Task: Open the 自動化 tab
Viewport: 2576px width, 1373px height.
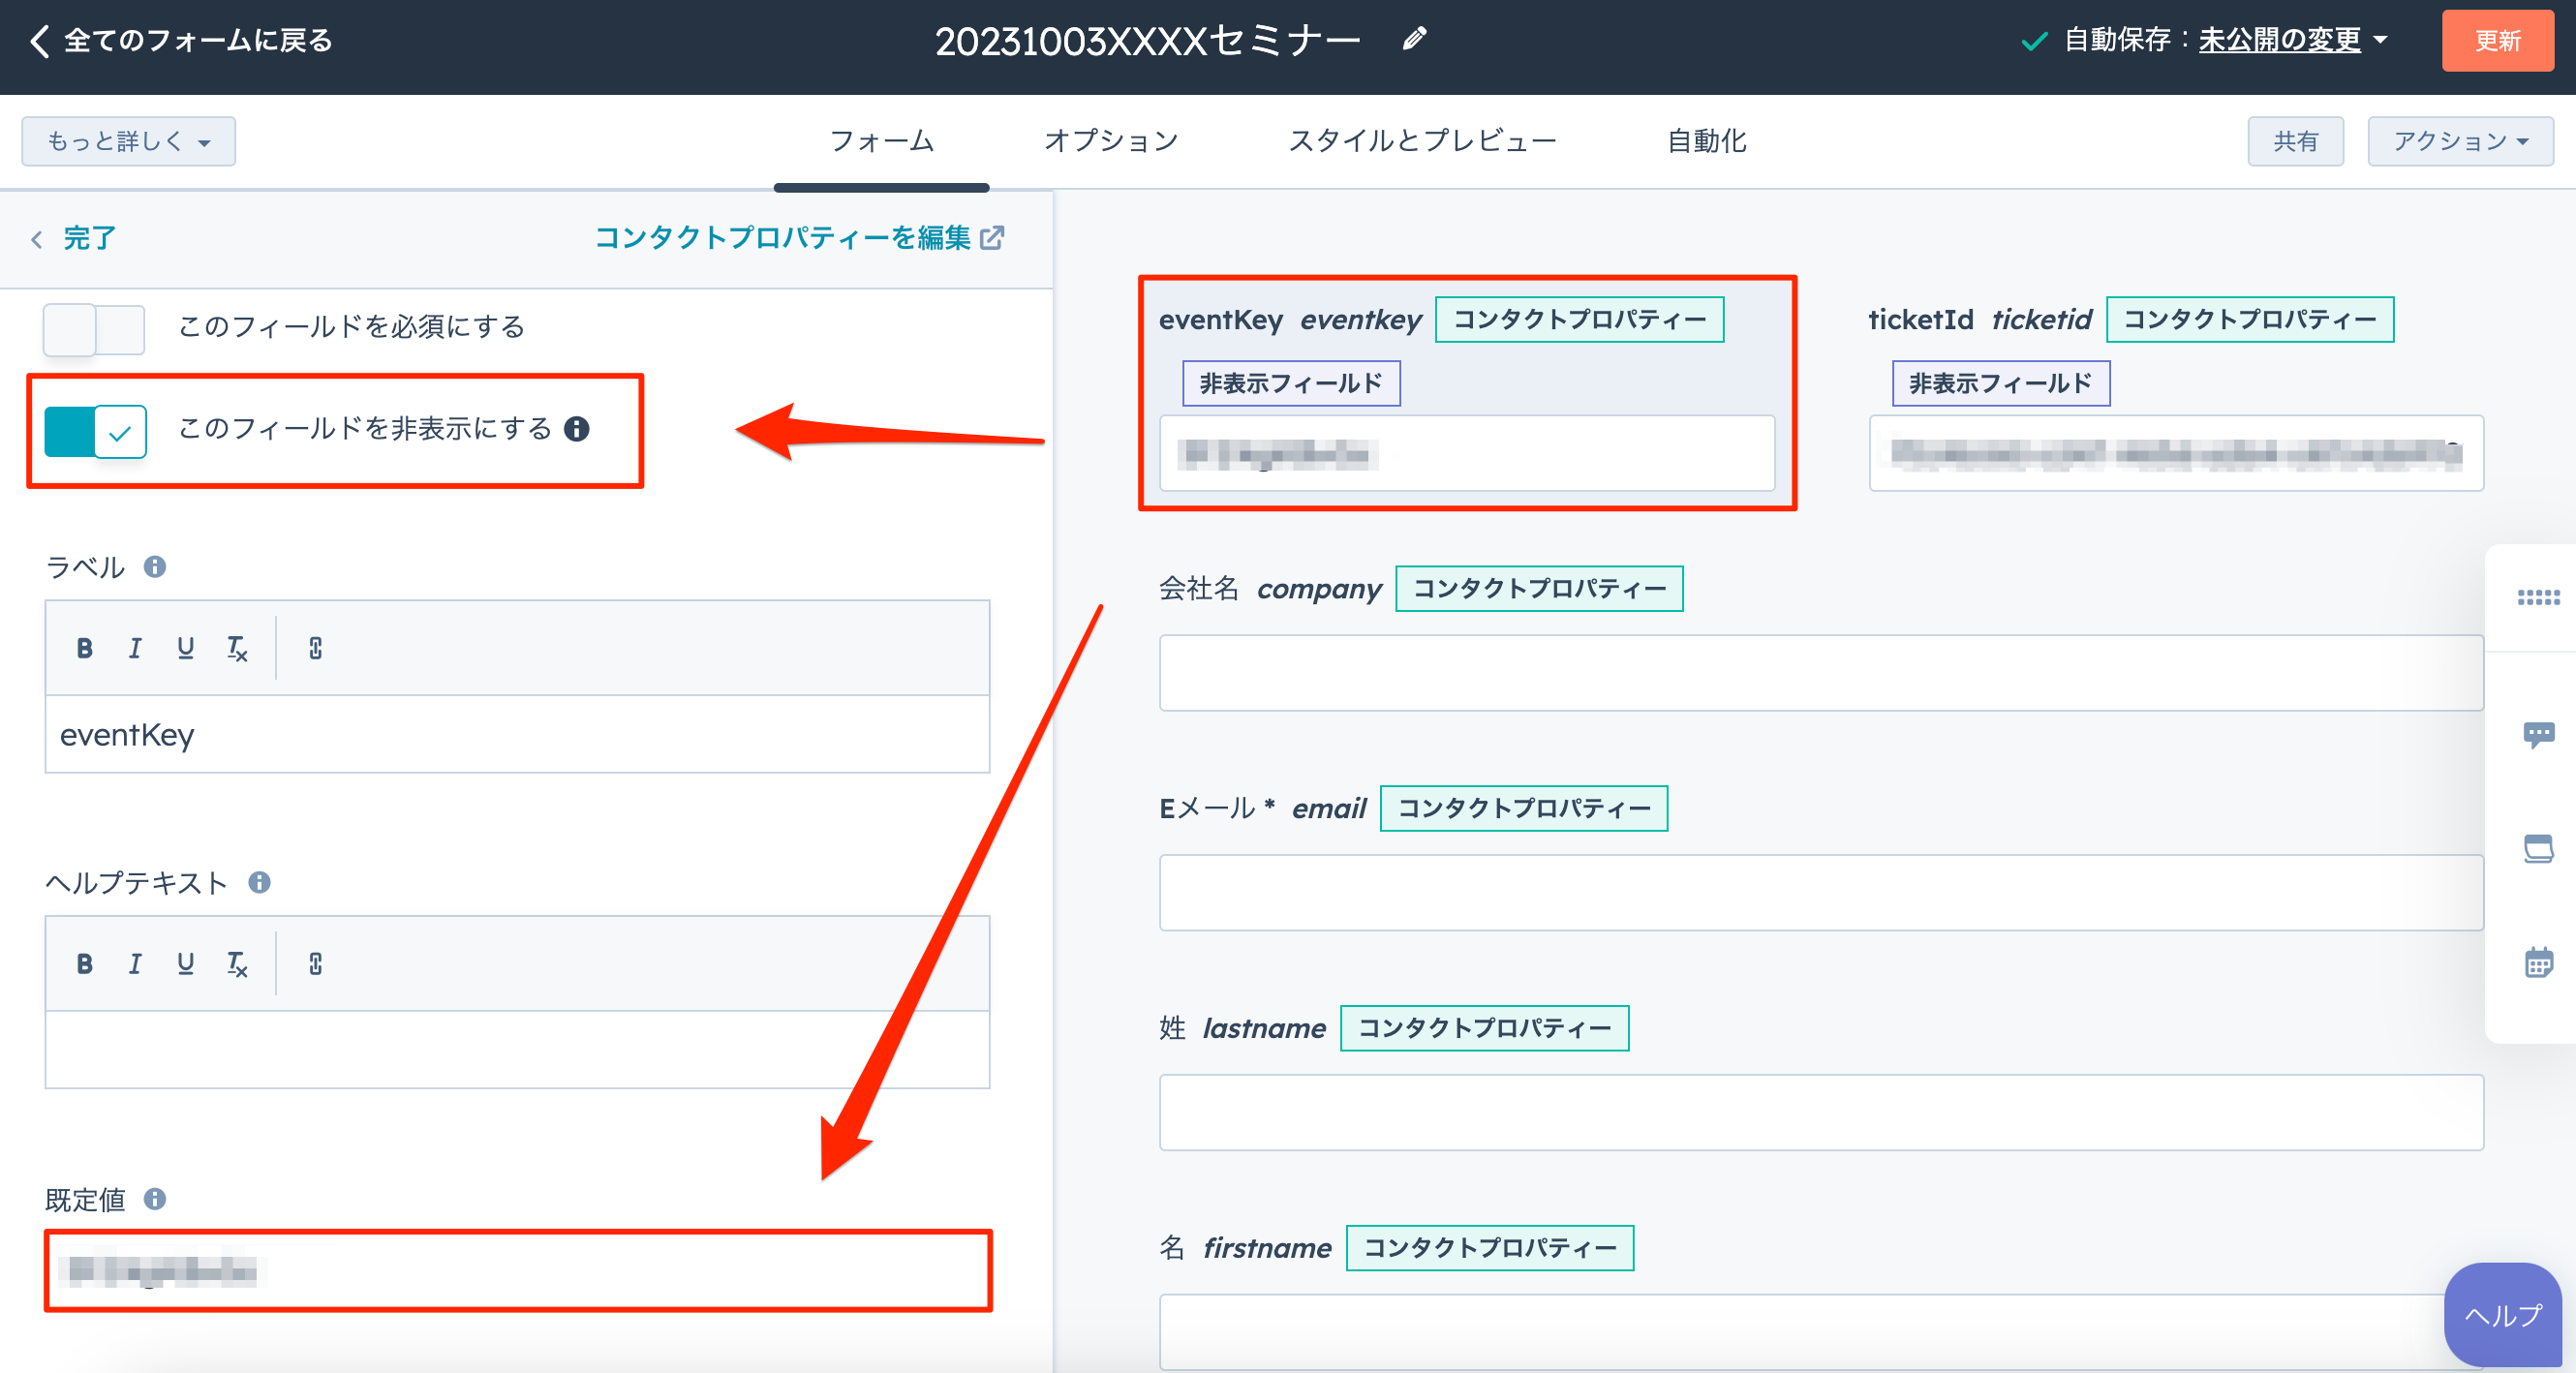Action: (x=1706, y=141)
